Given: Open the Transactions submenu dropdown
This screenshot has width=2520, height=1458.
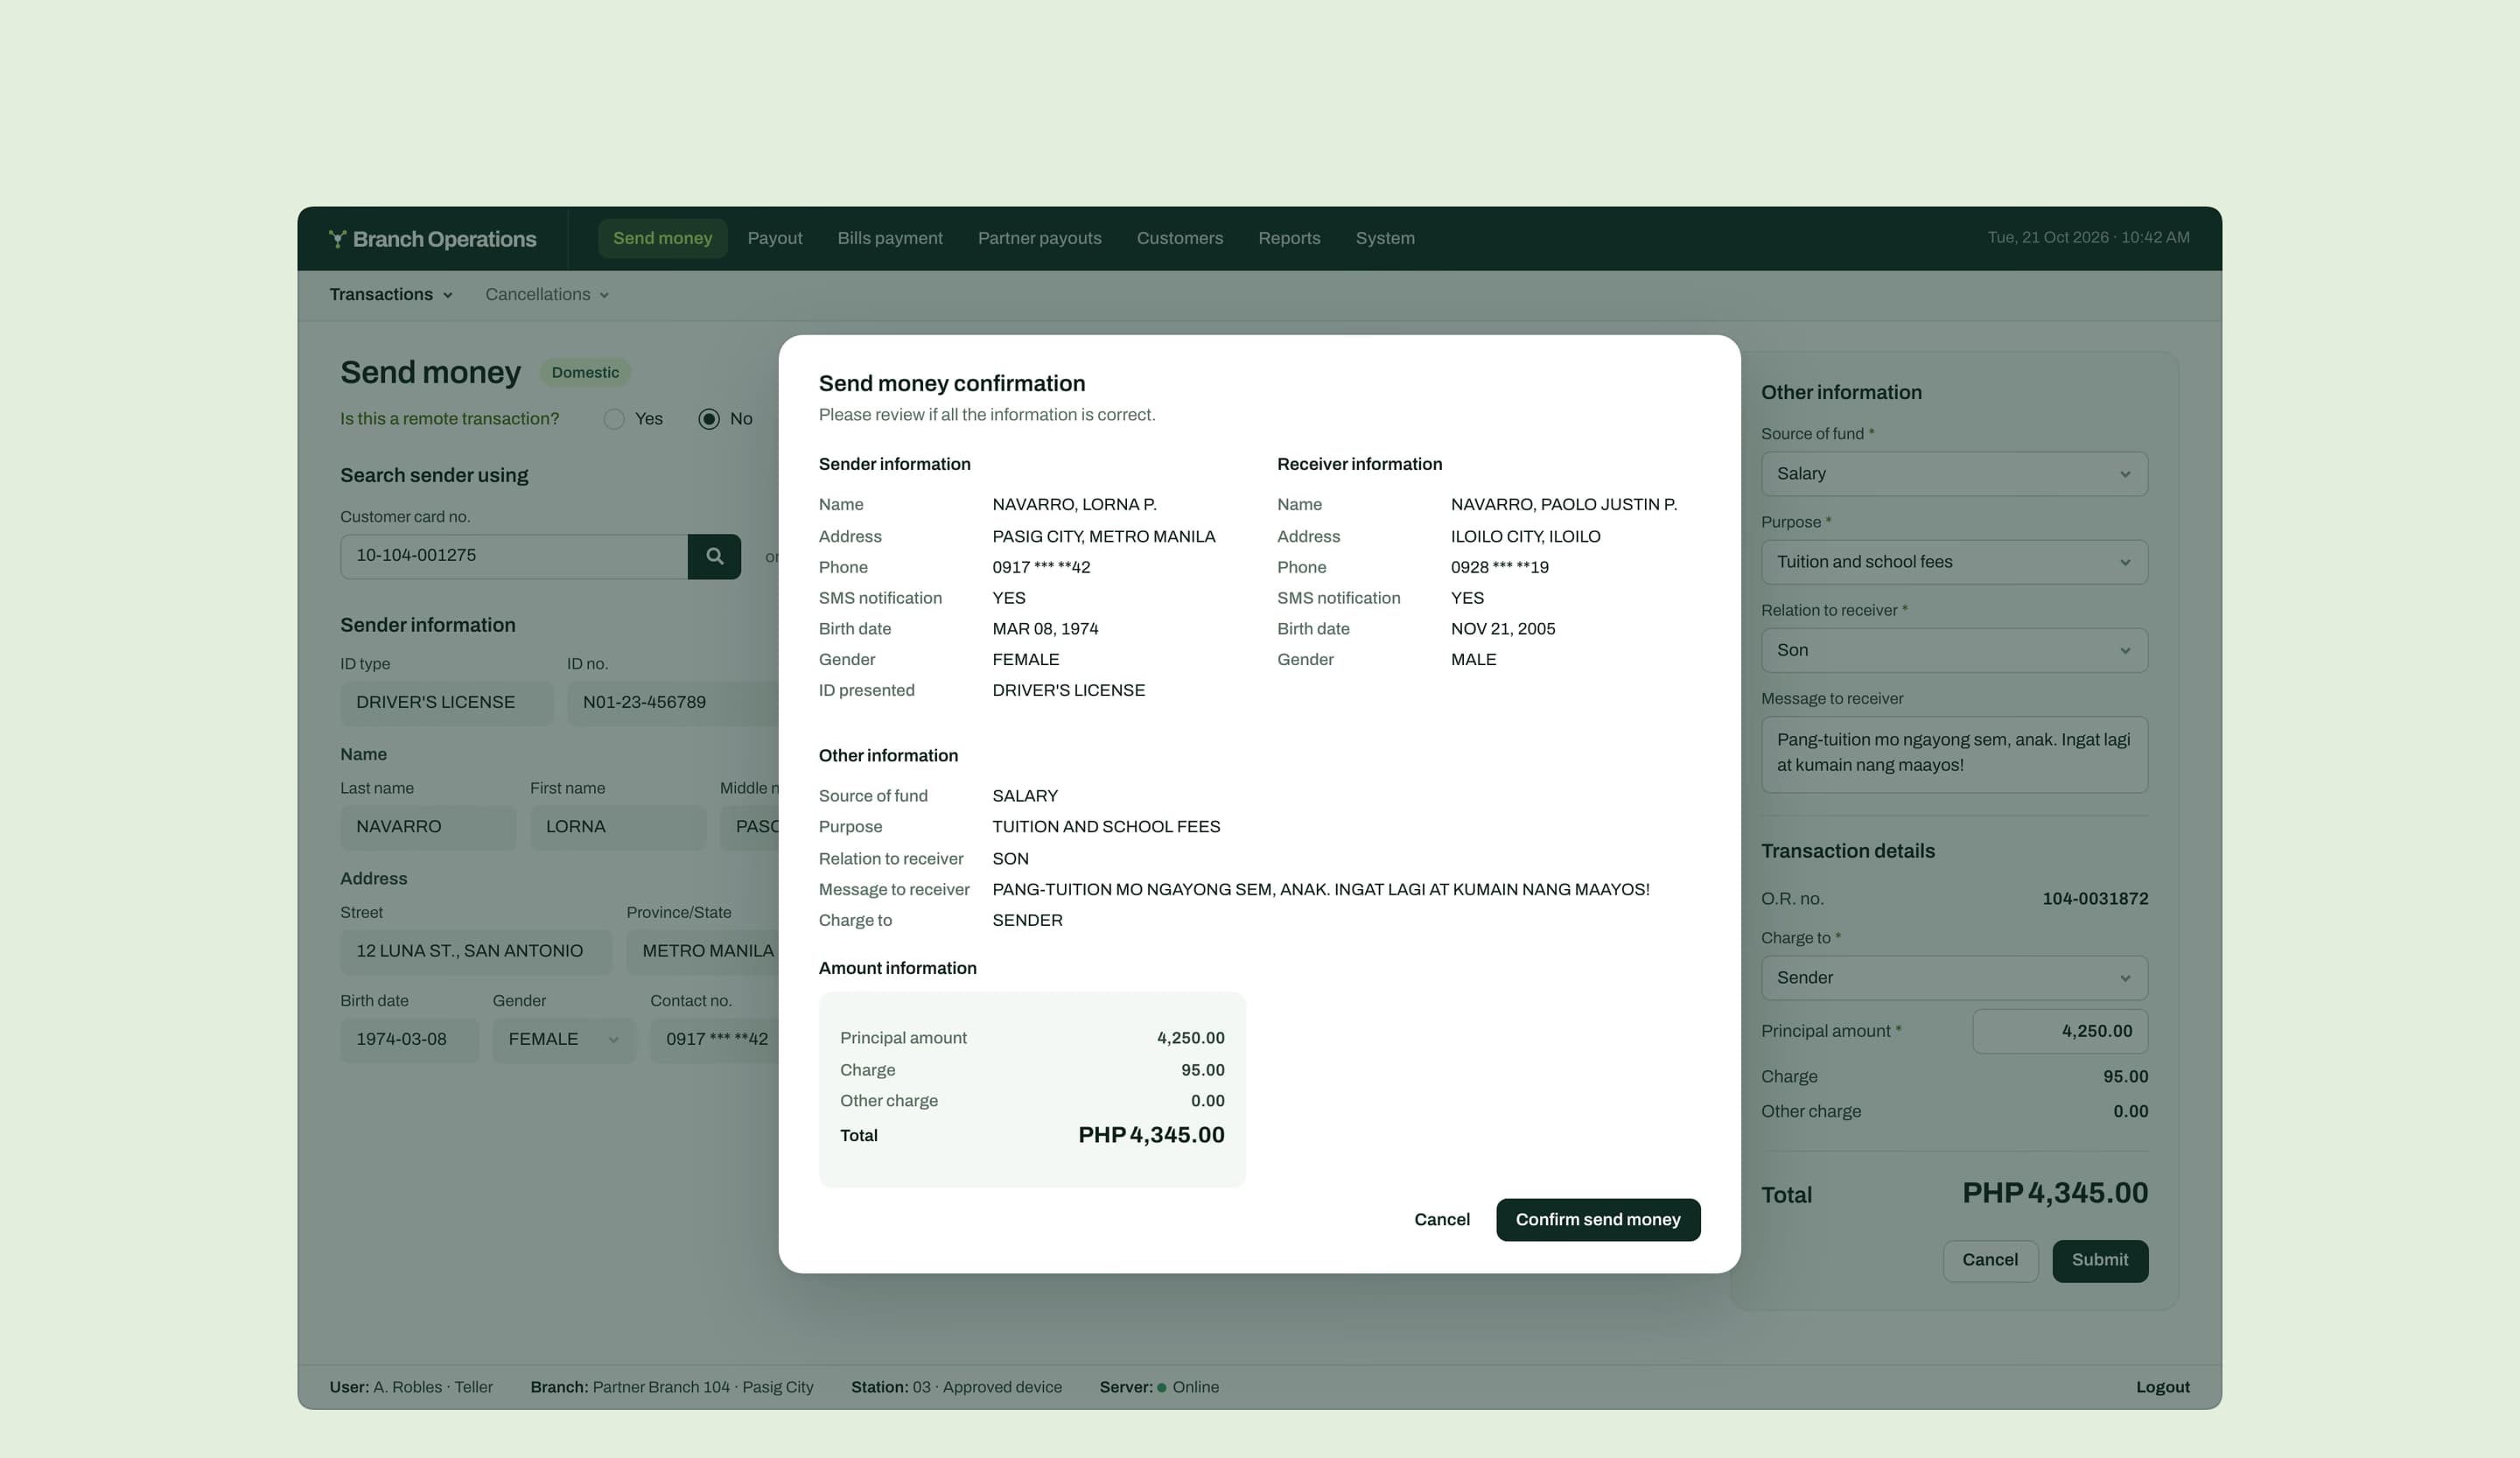Looking at the screenshot, I should click(391, 295).
